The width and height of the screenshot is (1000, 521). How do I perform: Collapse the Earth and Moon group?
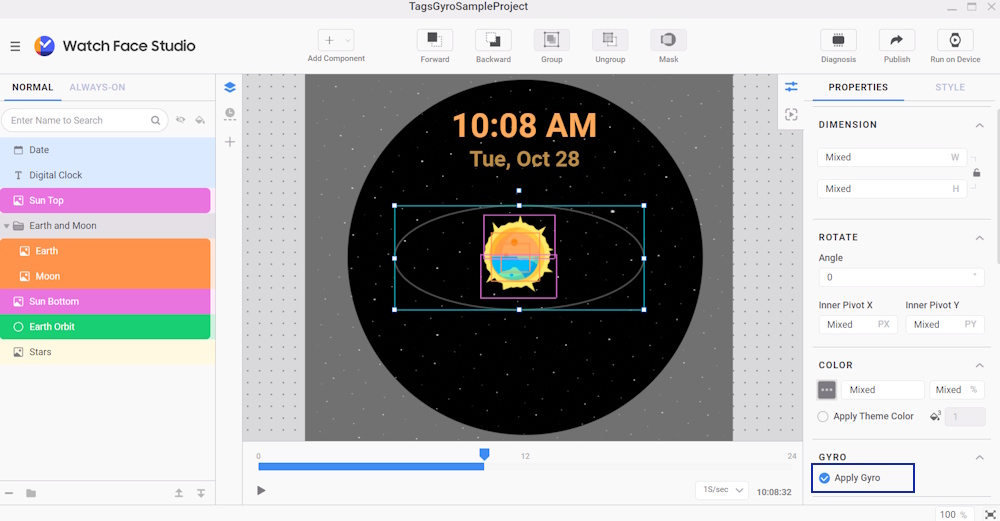point(7,226)
